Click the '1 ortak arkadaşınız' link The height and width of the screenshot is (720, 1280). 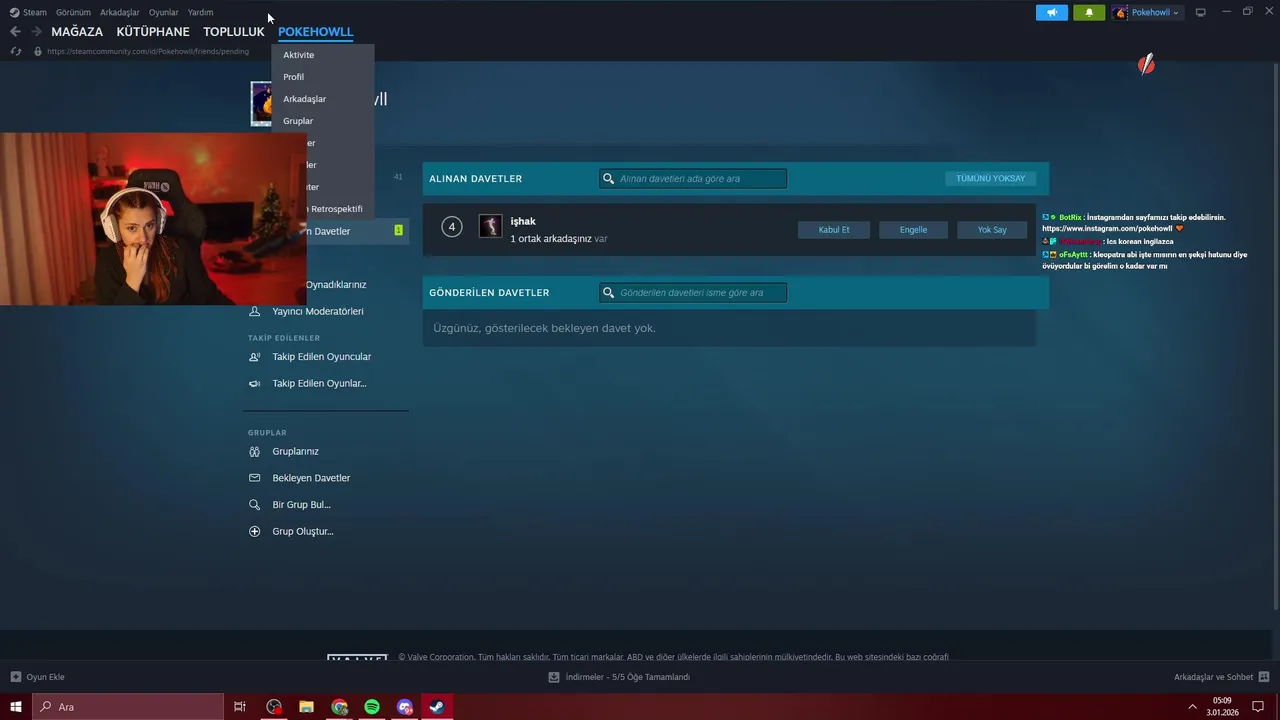[x=551, y=239]
